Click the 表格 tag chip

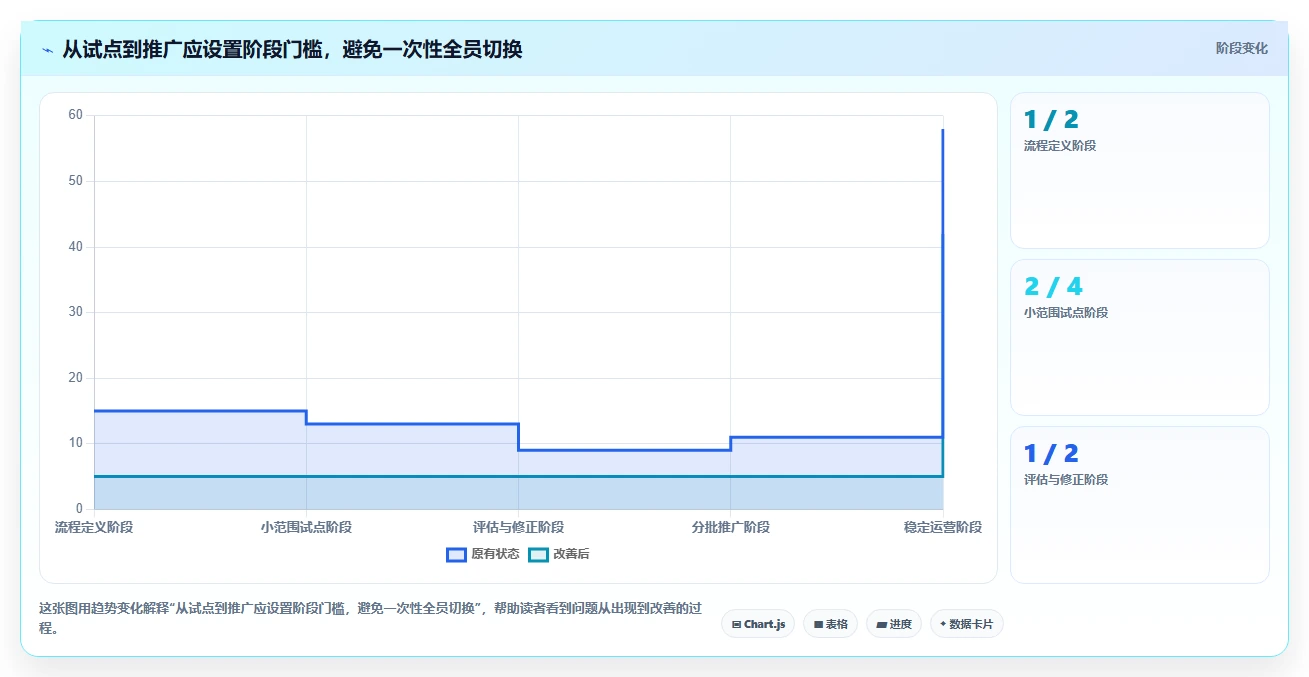pos(830,624)
